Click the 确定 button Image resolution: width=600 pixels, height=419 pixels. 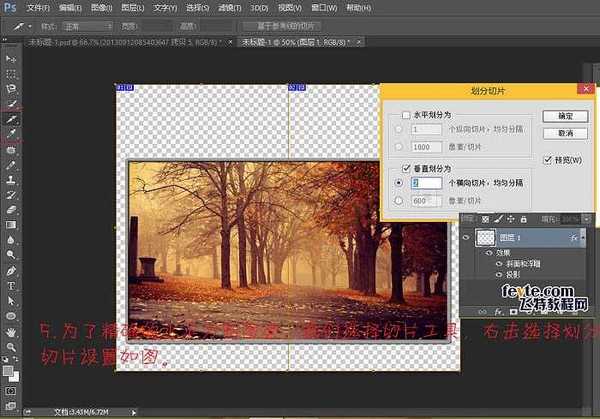[564, 117]
